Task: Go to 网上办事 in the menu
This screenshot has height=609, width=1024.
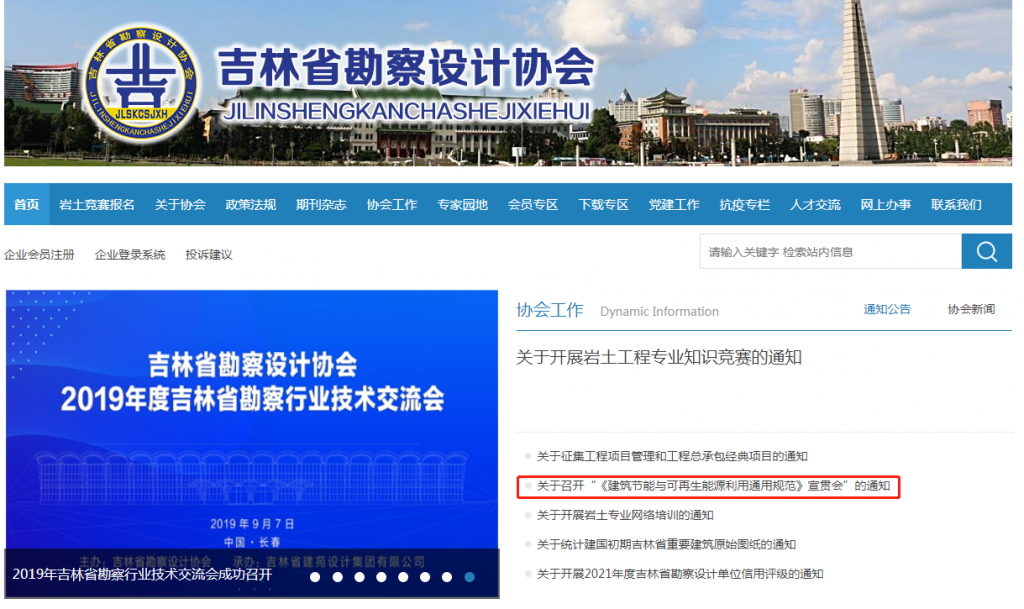Action: [885, 204]
